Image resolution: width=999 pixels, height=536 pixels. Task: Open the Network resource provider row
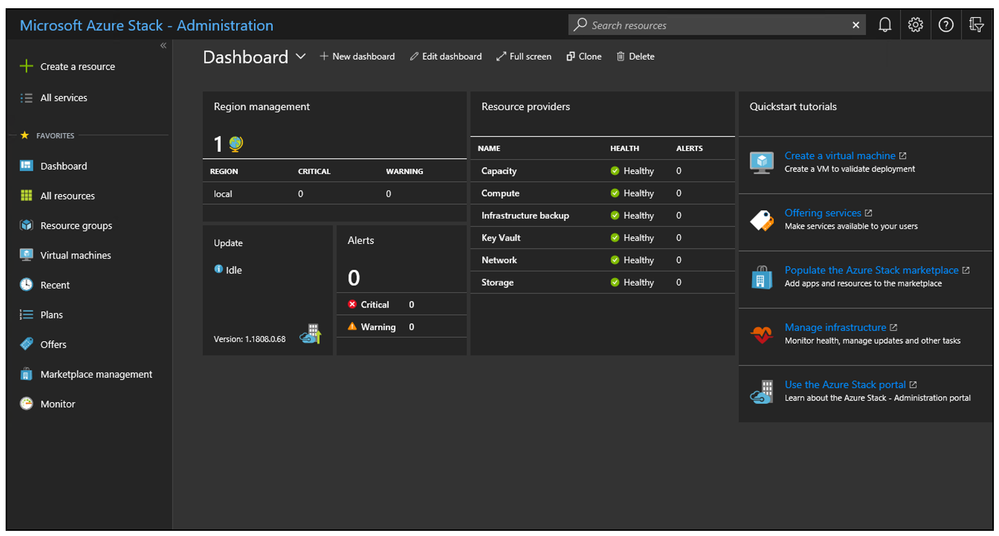pos(603,260)
